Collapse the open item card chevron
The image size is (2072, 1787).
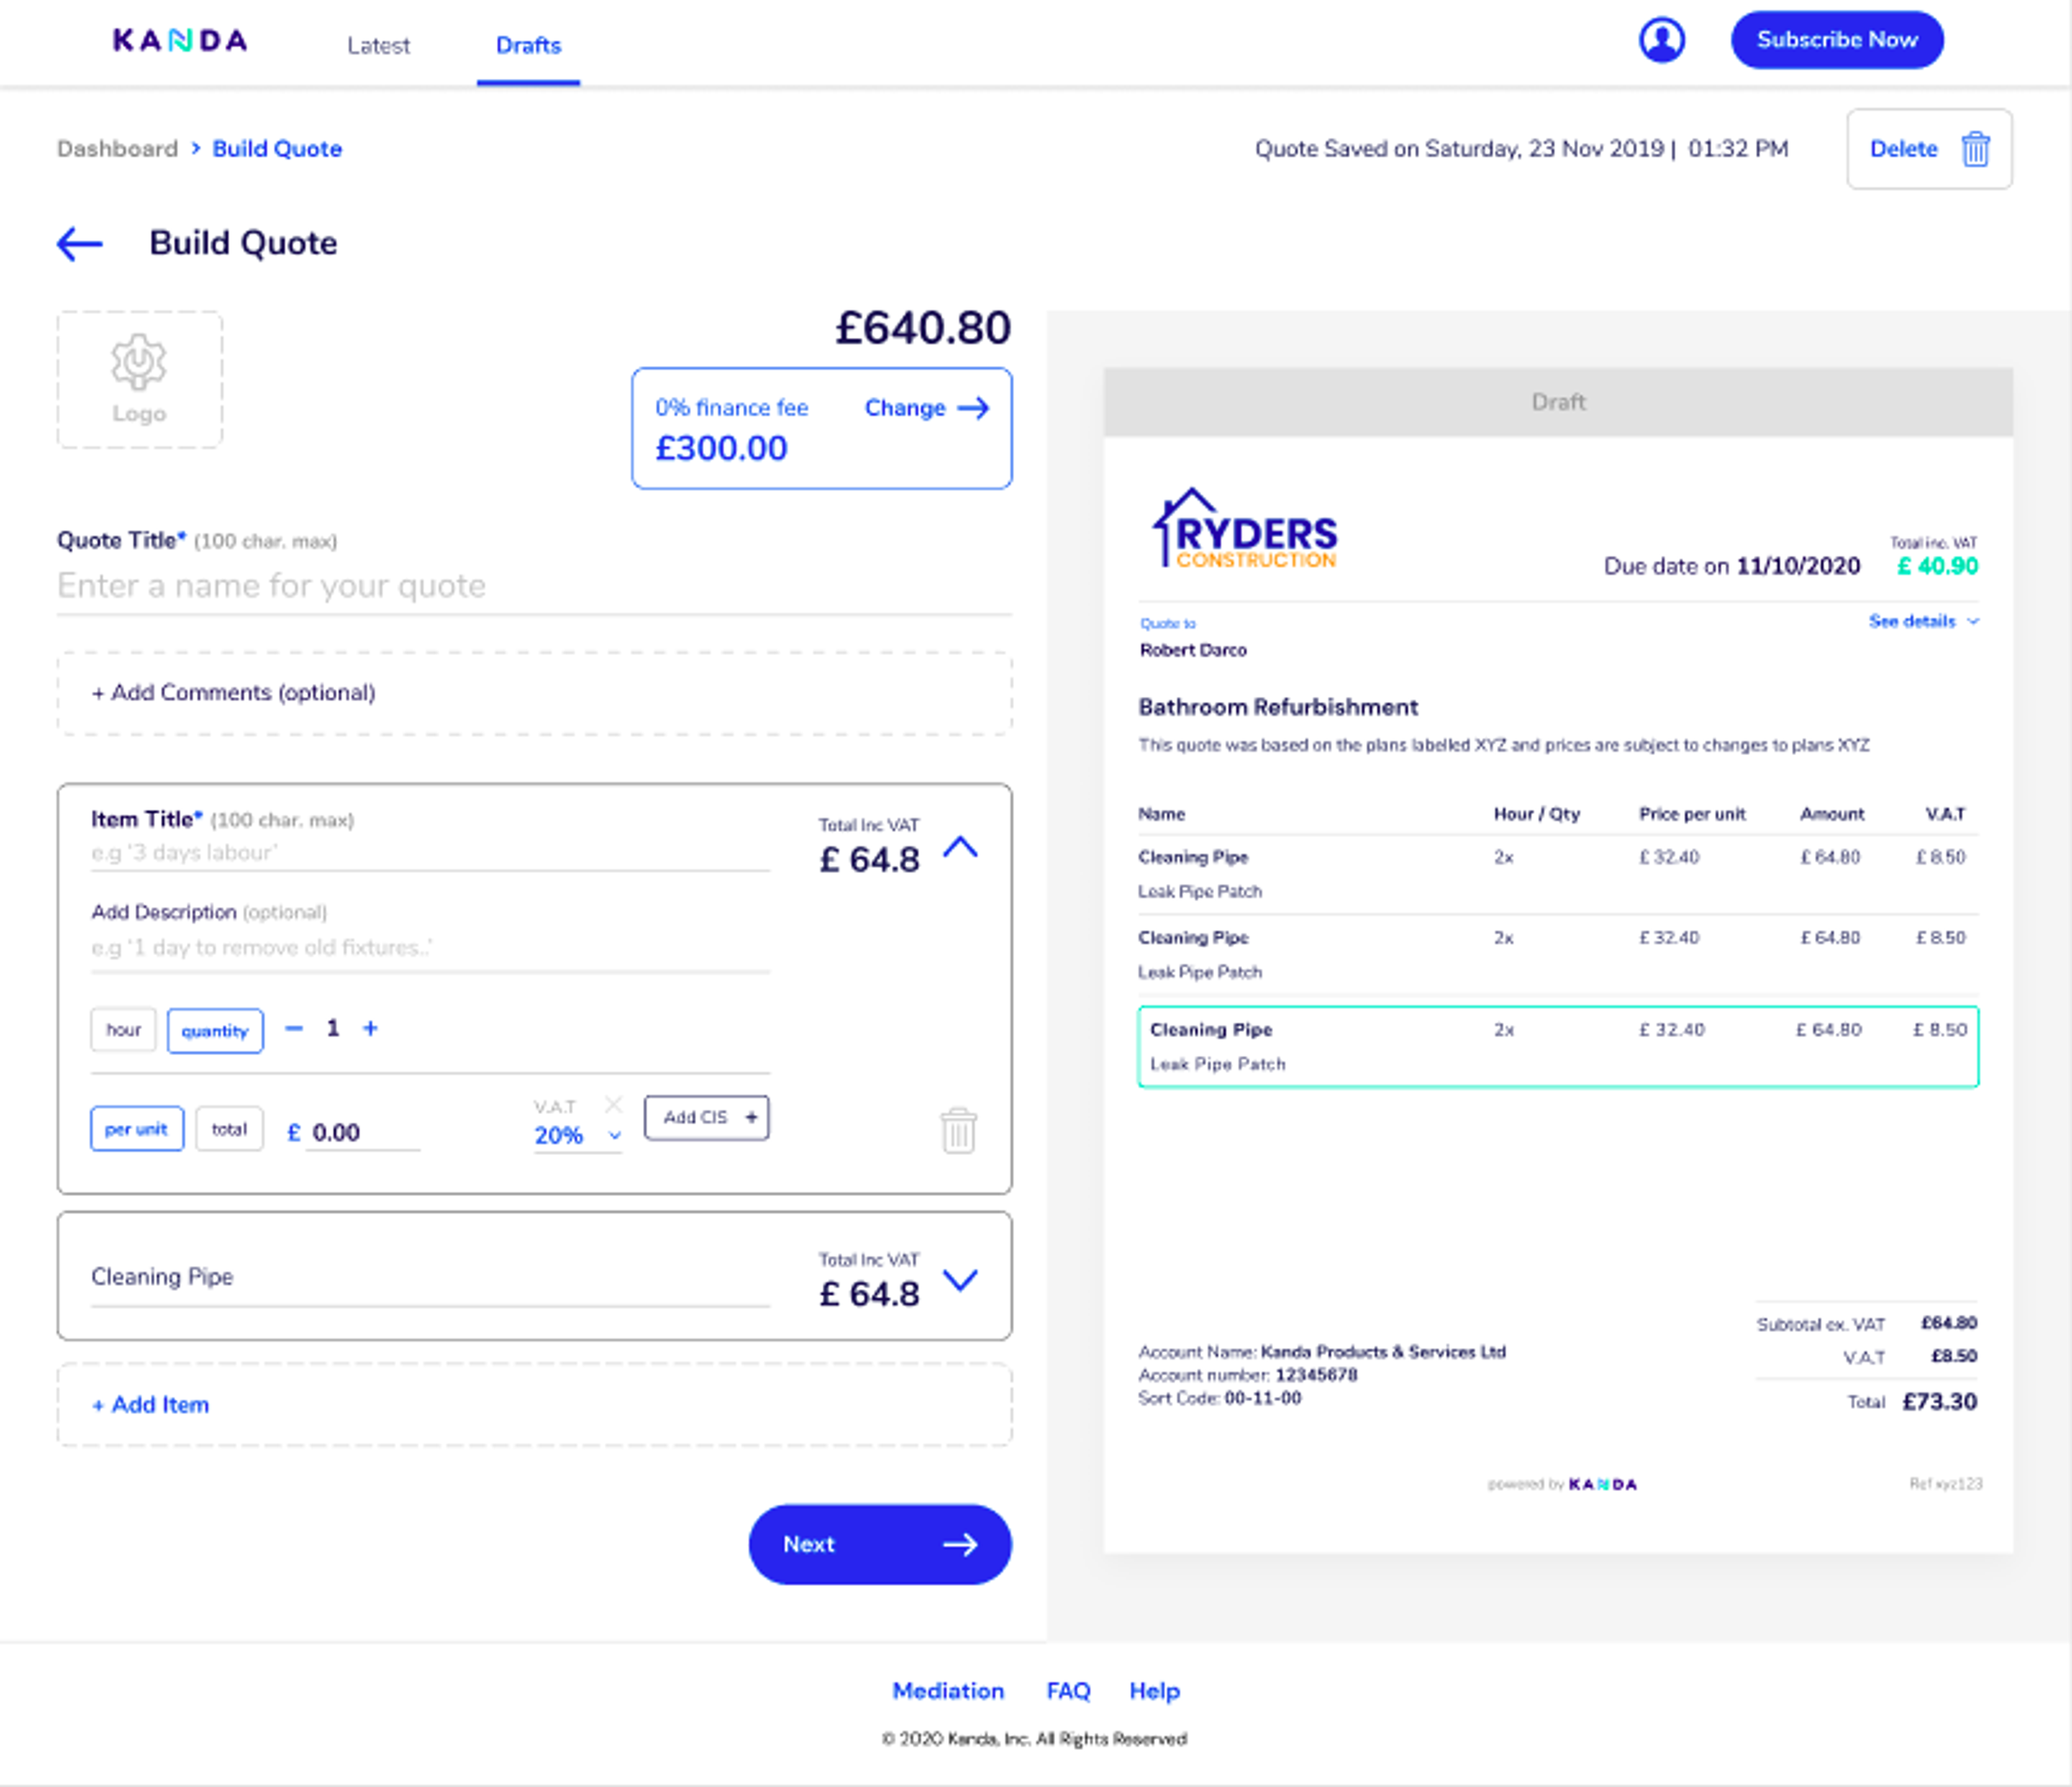pyautogui.click(x=960, y=848)
